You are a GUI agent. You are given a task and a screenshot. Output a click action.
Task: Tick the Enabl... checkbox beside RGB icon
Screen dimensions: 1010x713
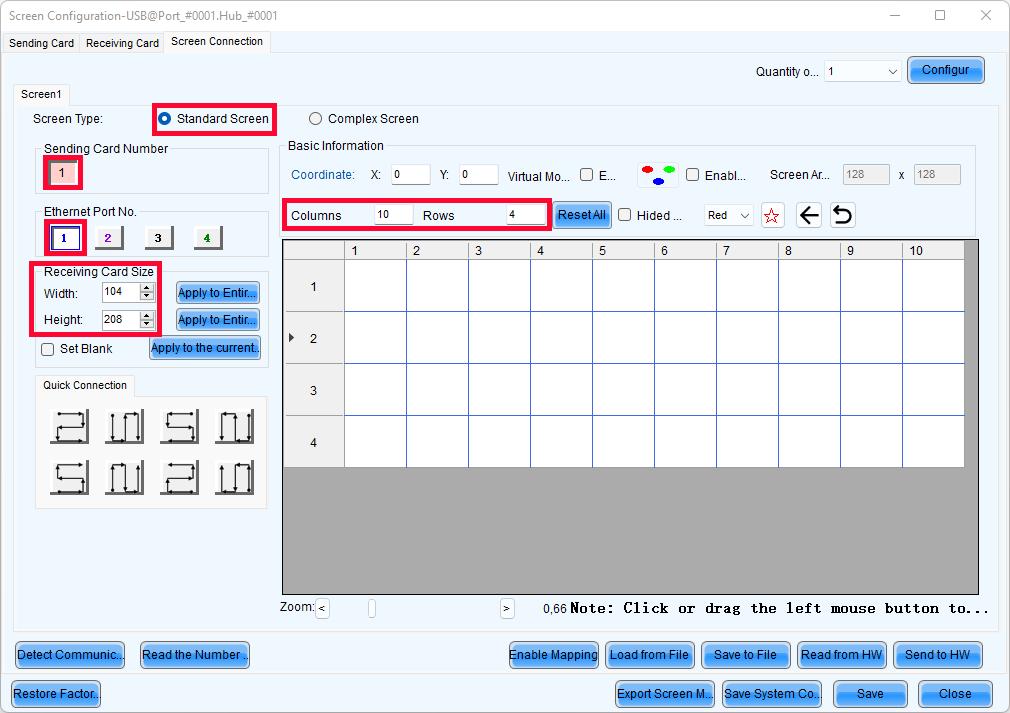click(692, 175)
